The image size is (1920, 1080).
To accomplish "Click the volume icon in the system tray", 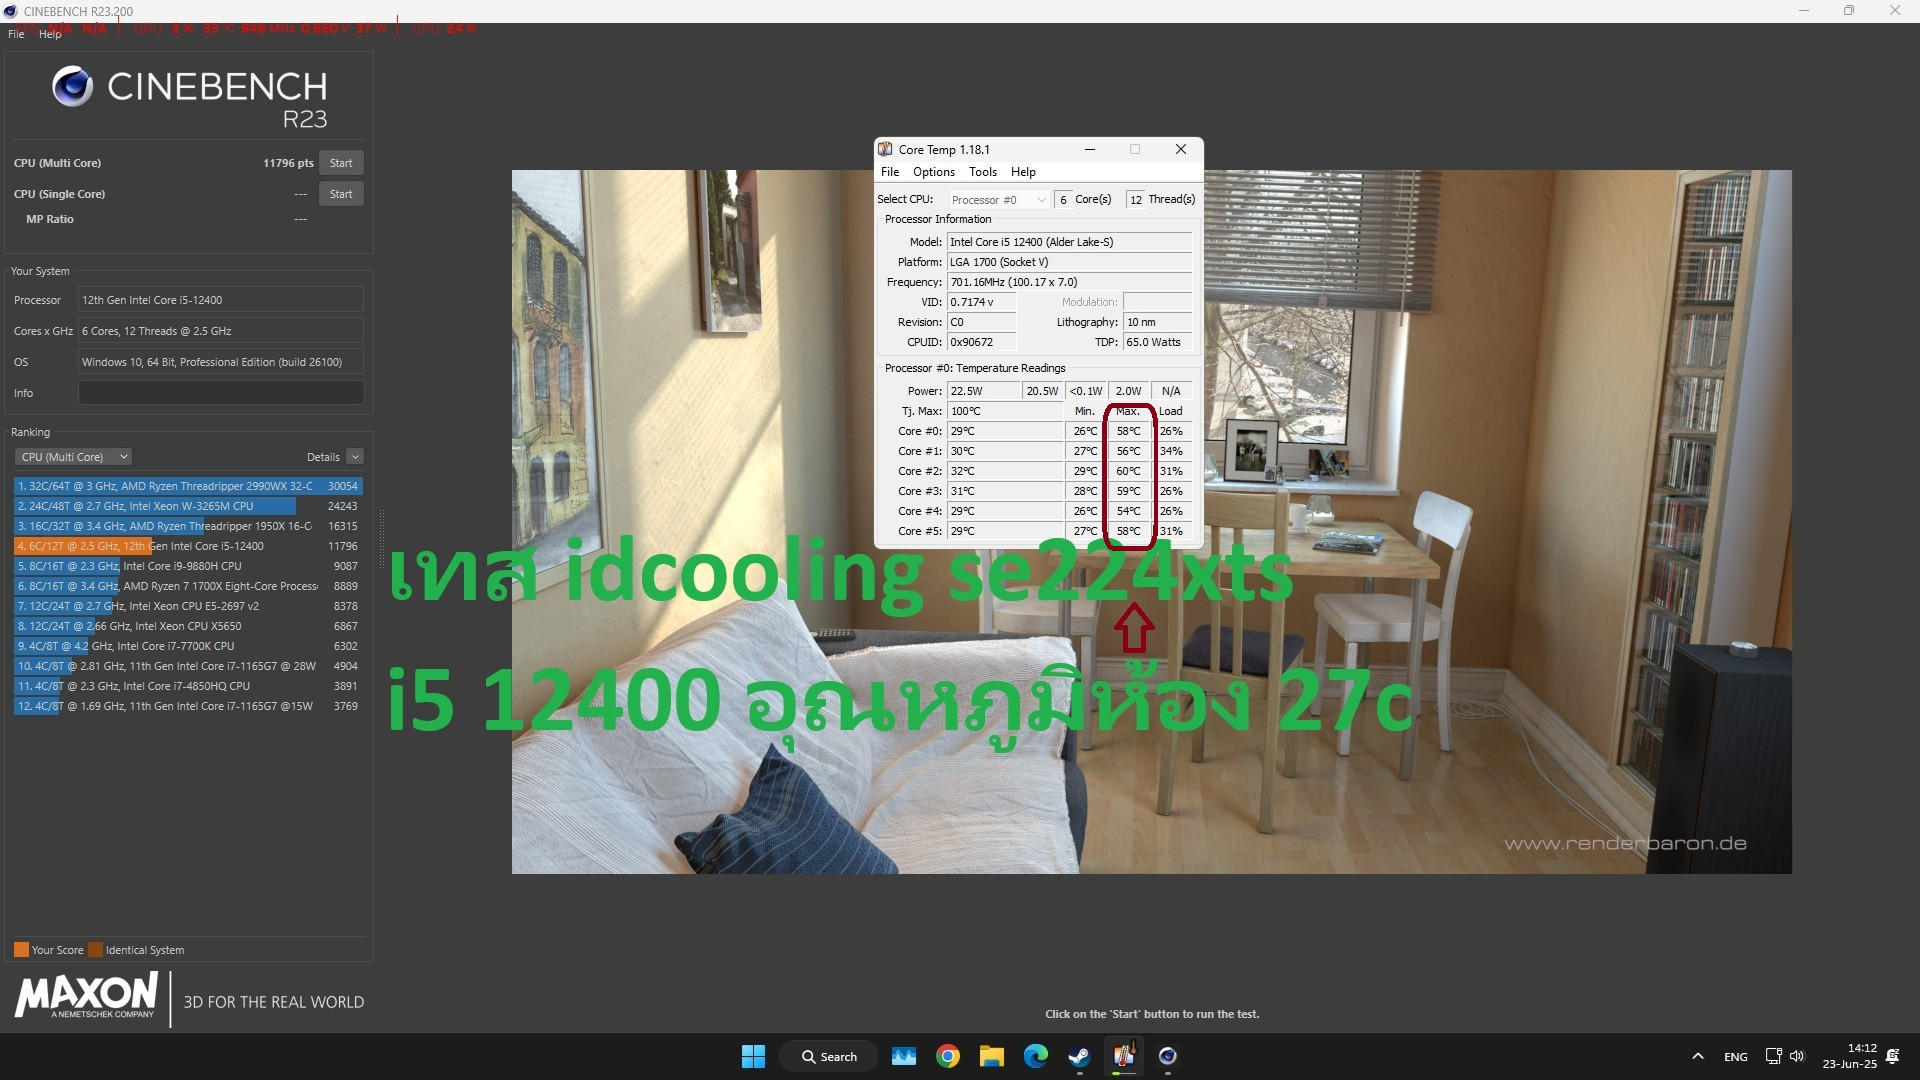I will pos(1797,1056).
